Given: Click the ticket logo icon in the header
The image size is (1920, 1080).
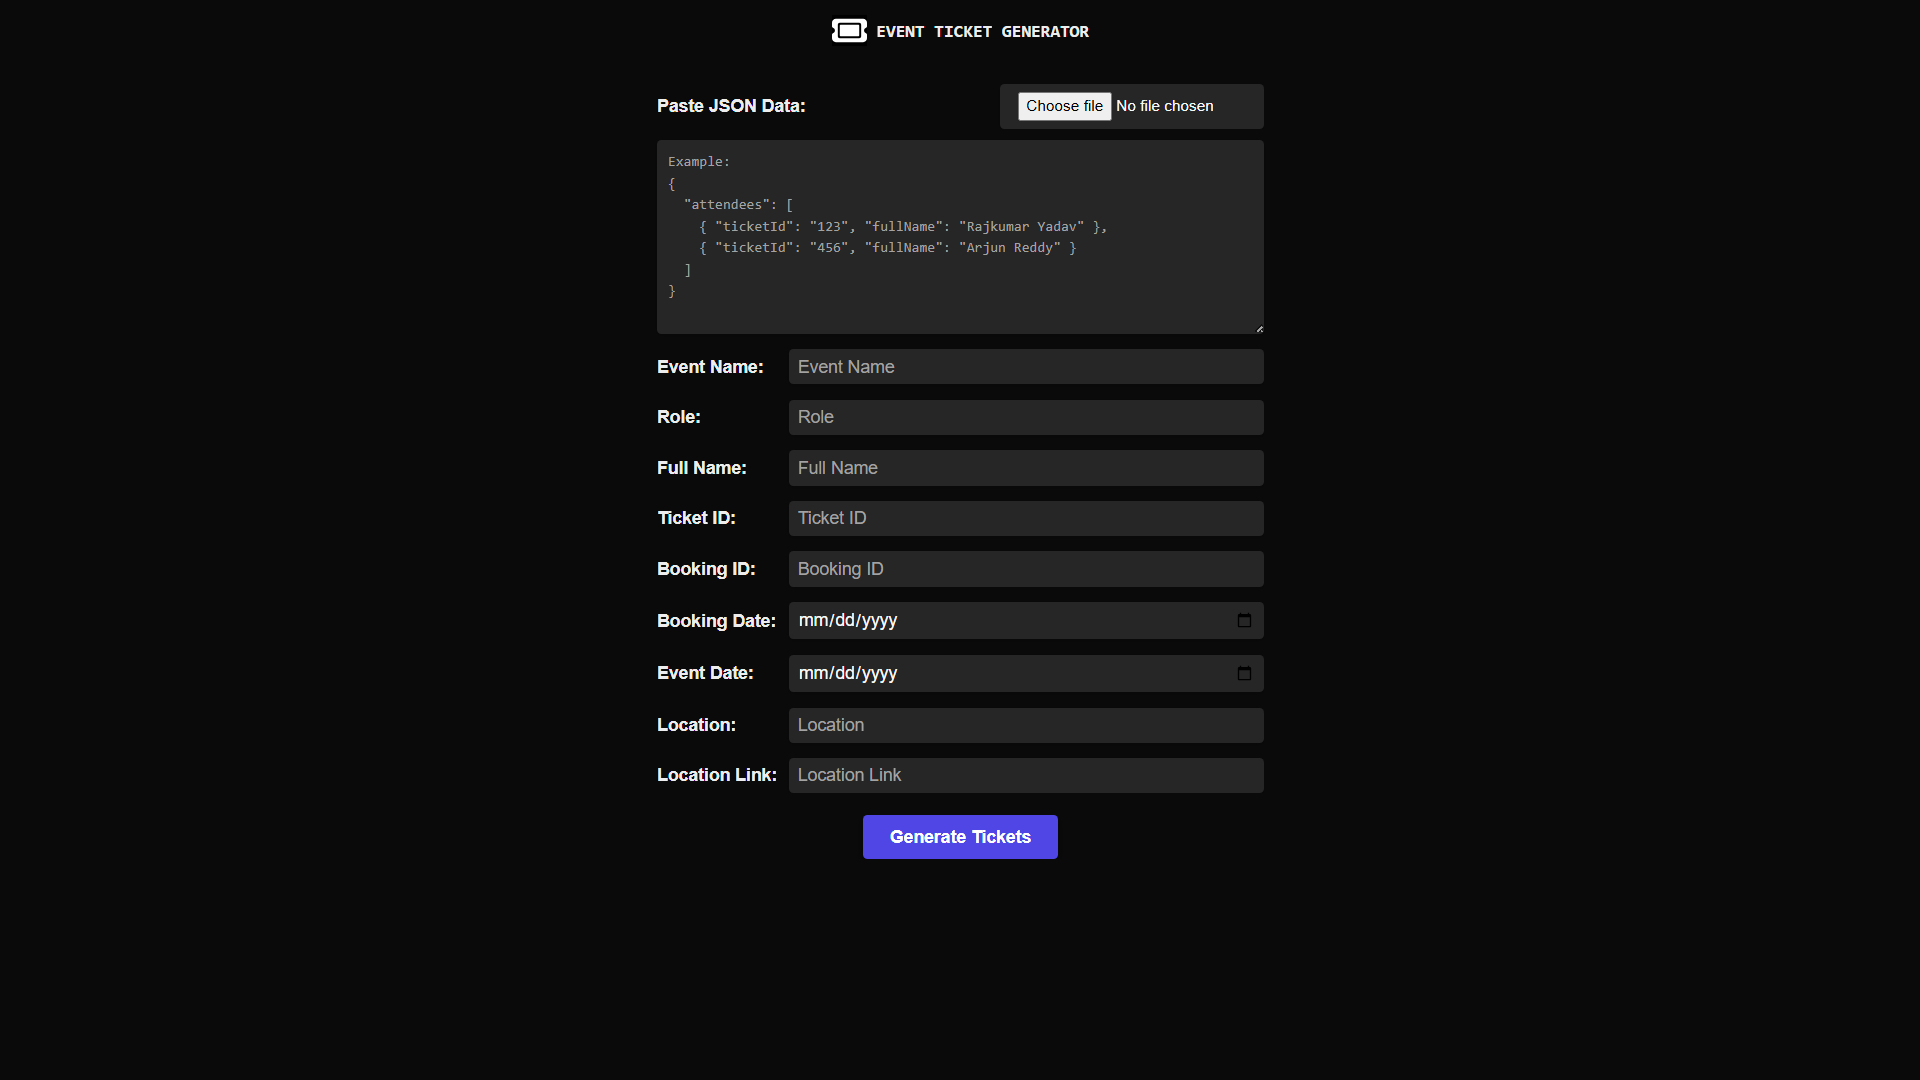Looking at the screenshot, I should (x=849, y=31).
